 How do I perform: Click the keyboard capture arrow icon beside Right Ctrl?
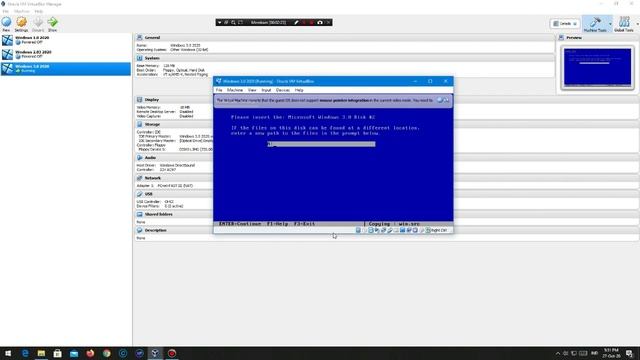tap(428, 230)
